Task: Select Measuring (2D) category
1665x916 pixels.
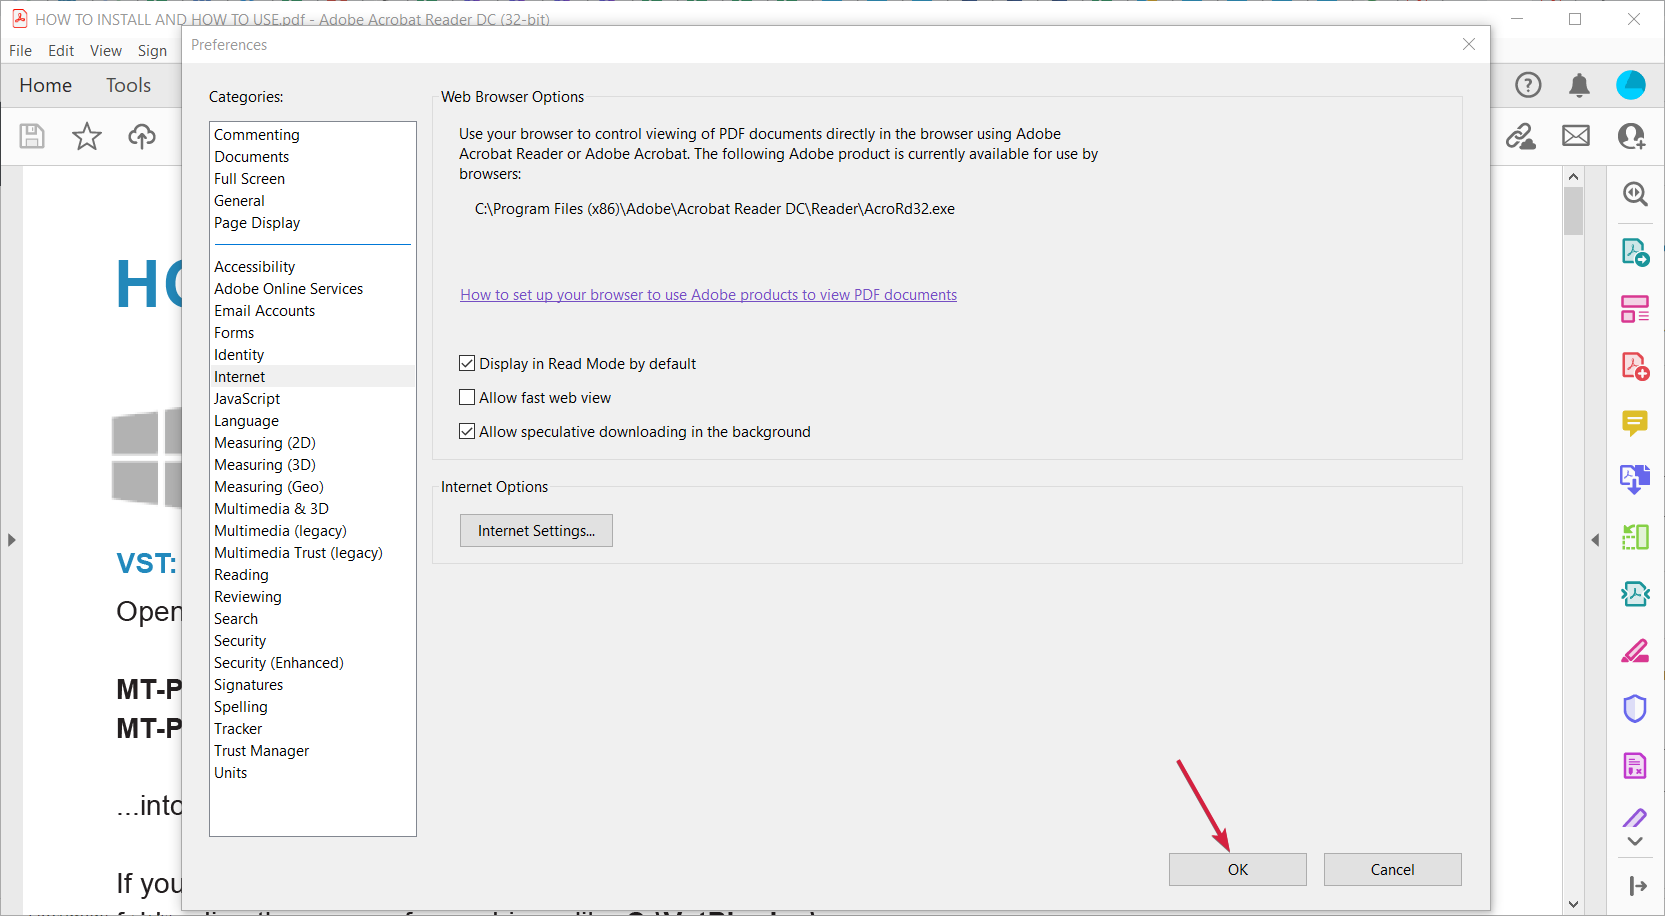Action: pyautogui.click(x=265, y=443)
